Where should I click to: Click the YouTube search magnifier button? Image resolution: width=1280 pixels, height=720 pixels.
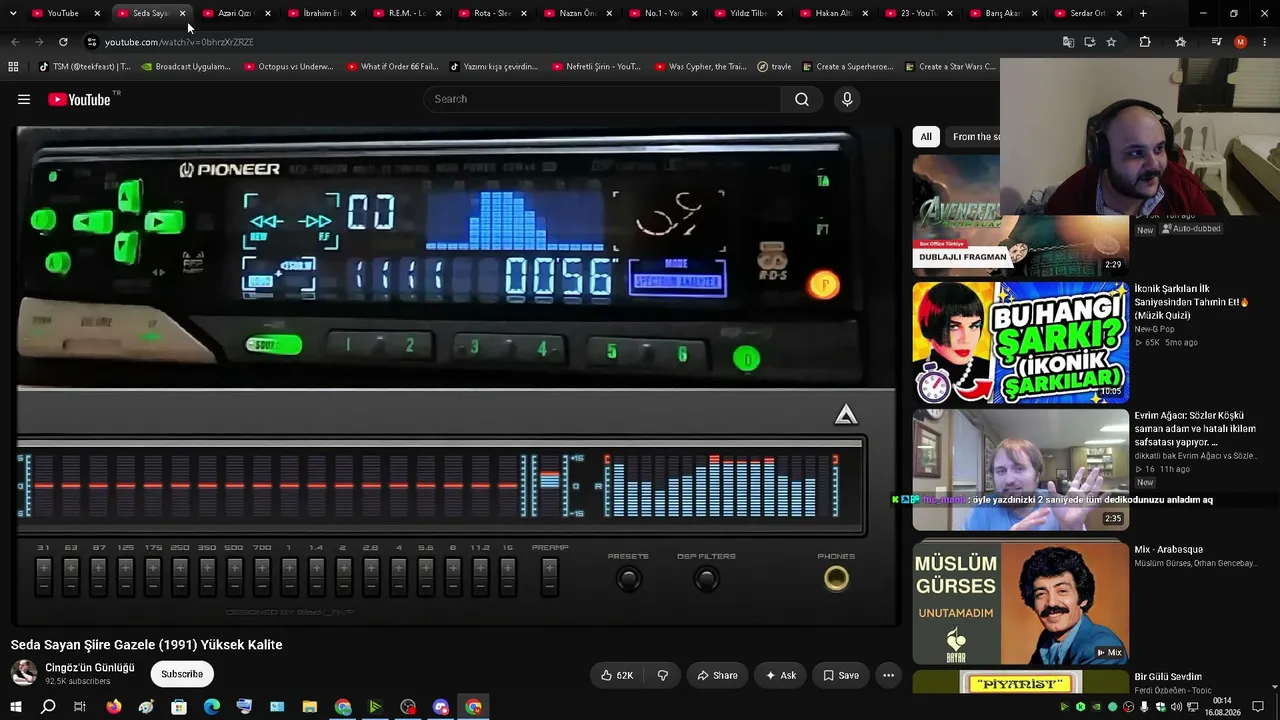pos(802,99)
